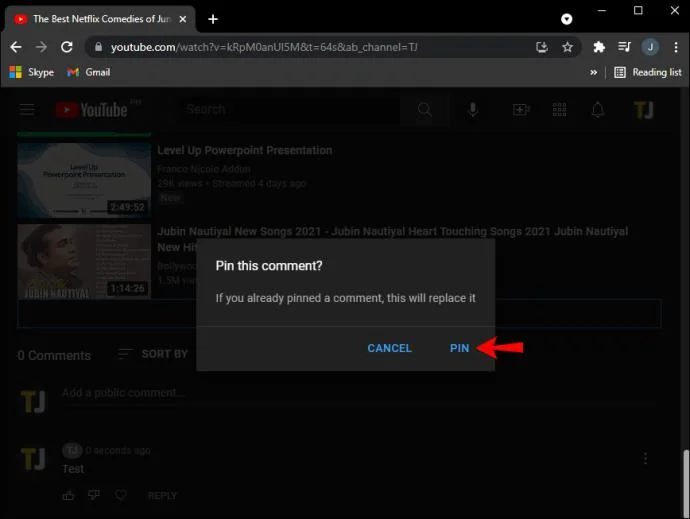Screen dimensions: 690x519
Task: Click into the YouTube search field
Action: [x=290, y=109]
